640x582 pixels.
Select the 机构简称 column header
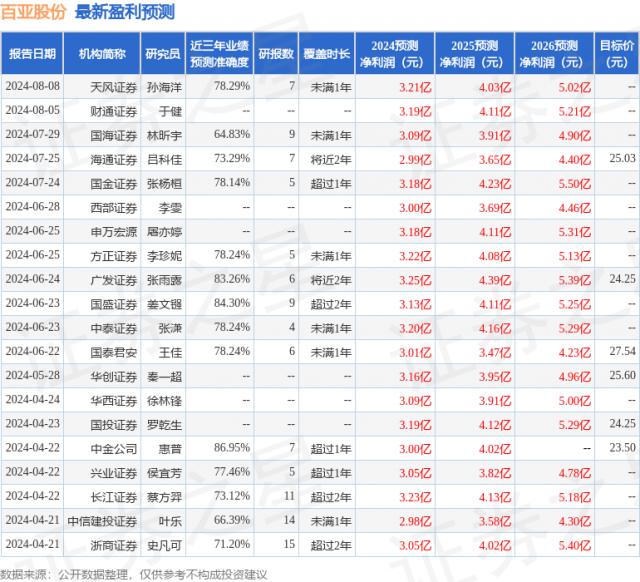click(x=102, y=53)
